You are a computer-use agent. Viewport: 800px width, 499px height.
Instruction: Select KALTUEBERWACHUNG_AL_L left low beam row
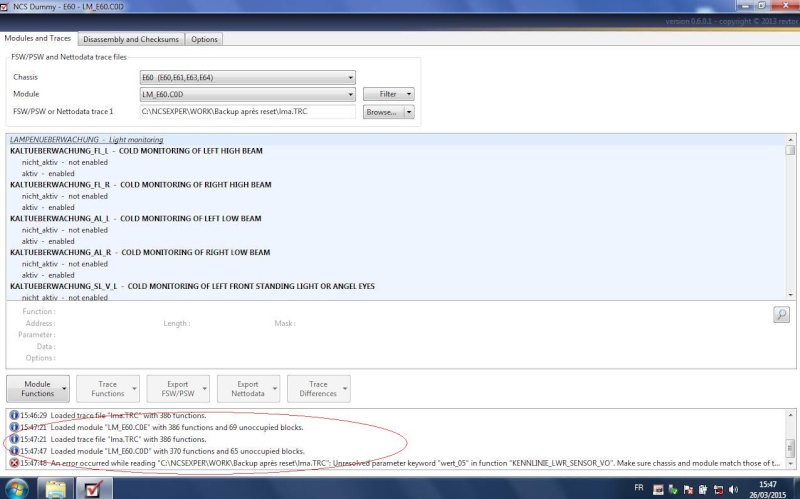pyautogui.click(x=136, y=218)
